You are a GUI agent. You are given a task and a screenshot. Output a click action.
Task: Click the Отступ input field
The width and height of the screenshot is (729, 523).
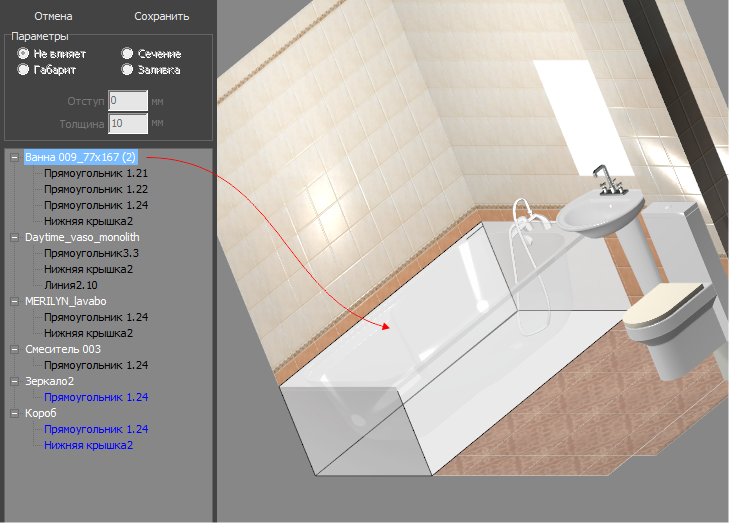[x=128, y=101]
